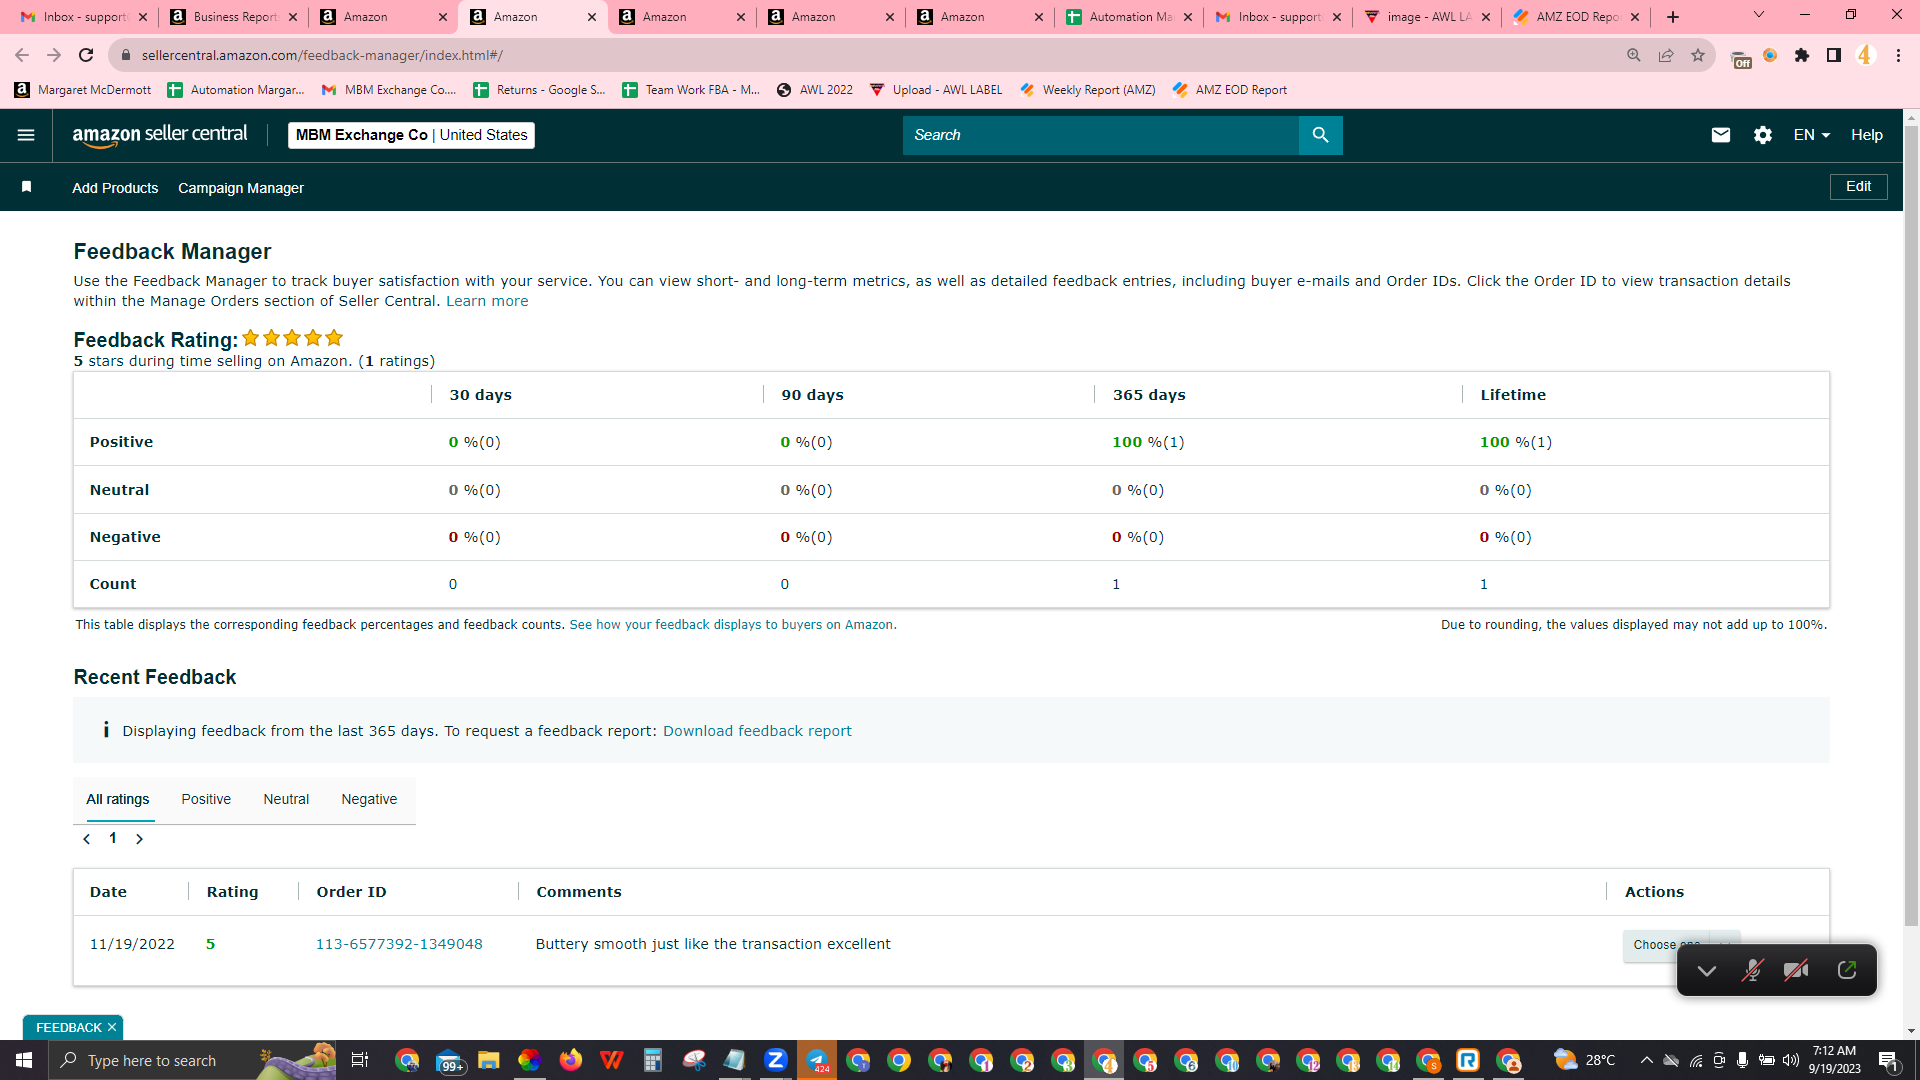Open the Choose one actions dropdown

pyautogui.click(x=1680, y=945)
